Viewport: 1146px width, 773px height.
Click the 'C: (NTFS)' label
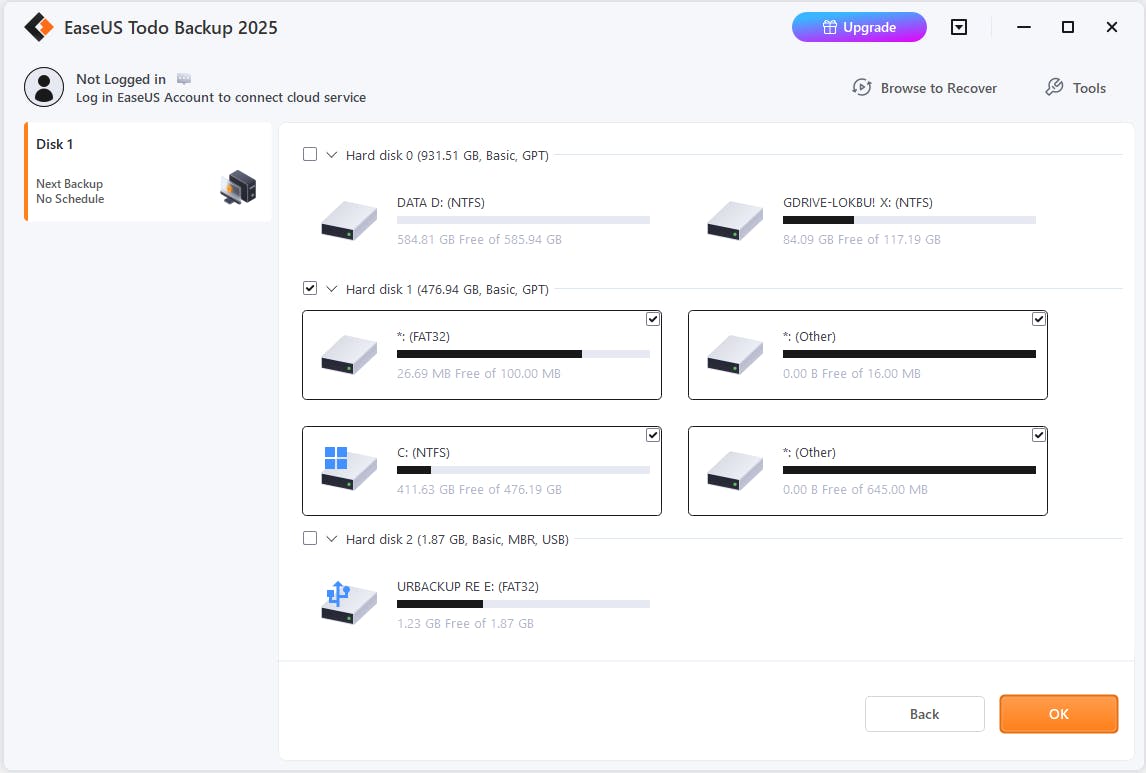coord(423,452)
